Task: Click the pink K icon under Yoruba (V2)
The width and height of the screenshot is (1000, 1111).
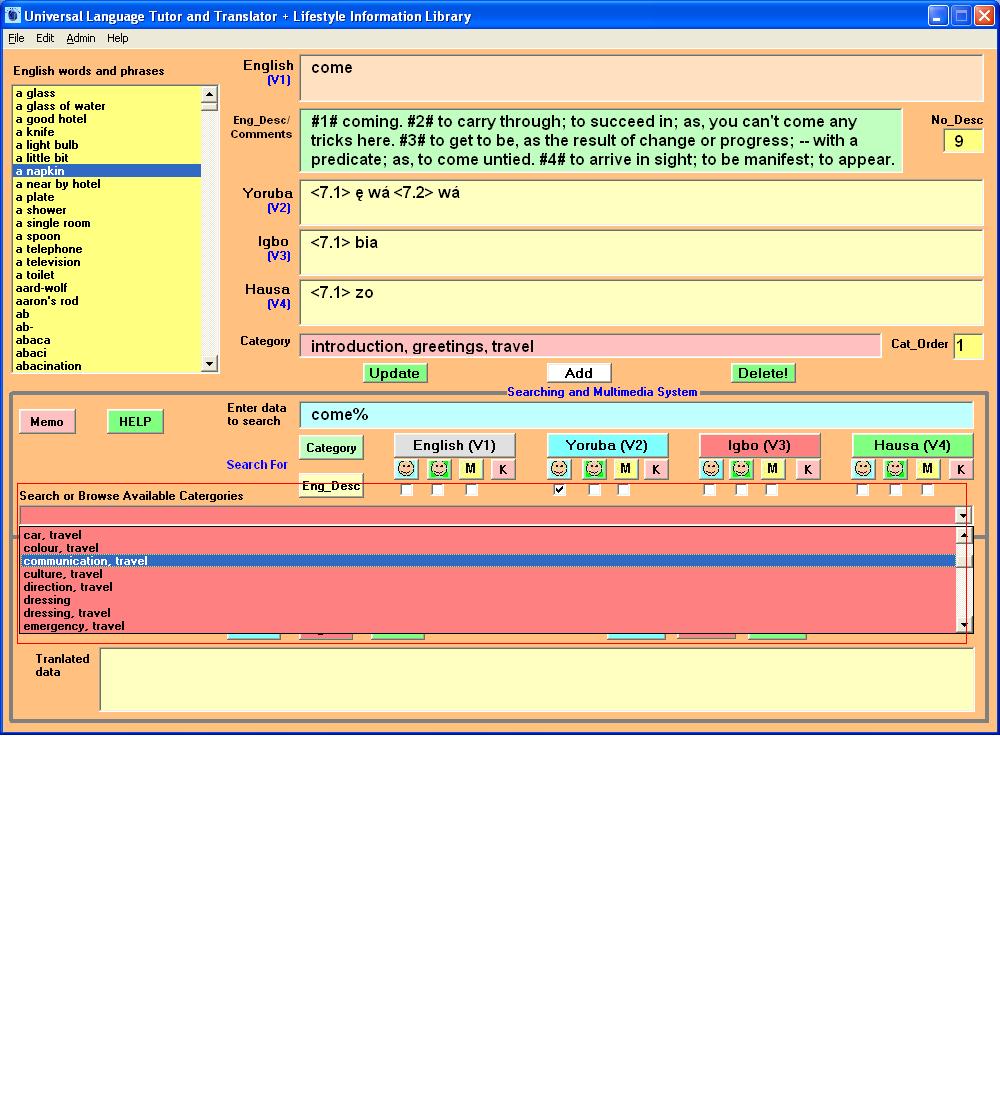Action: click(656, 469)
